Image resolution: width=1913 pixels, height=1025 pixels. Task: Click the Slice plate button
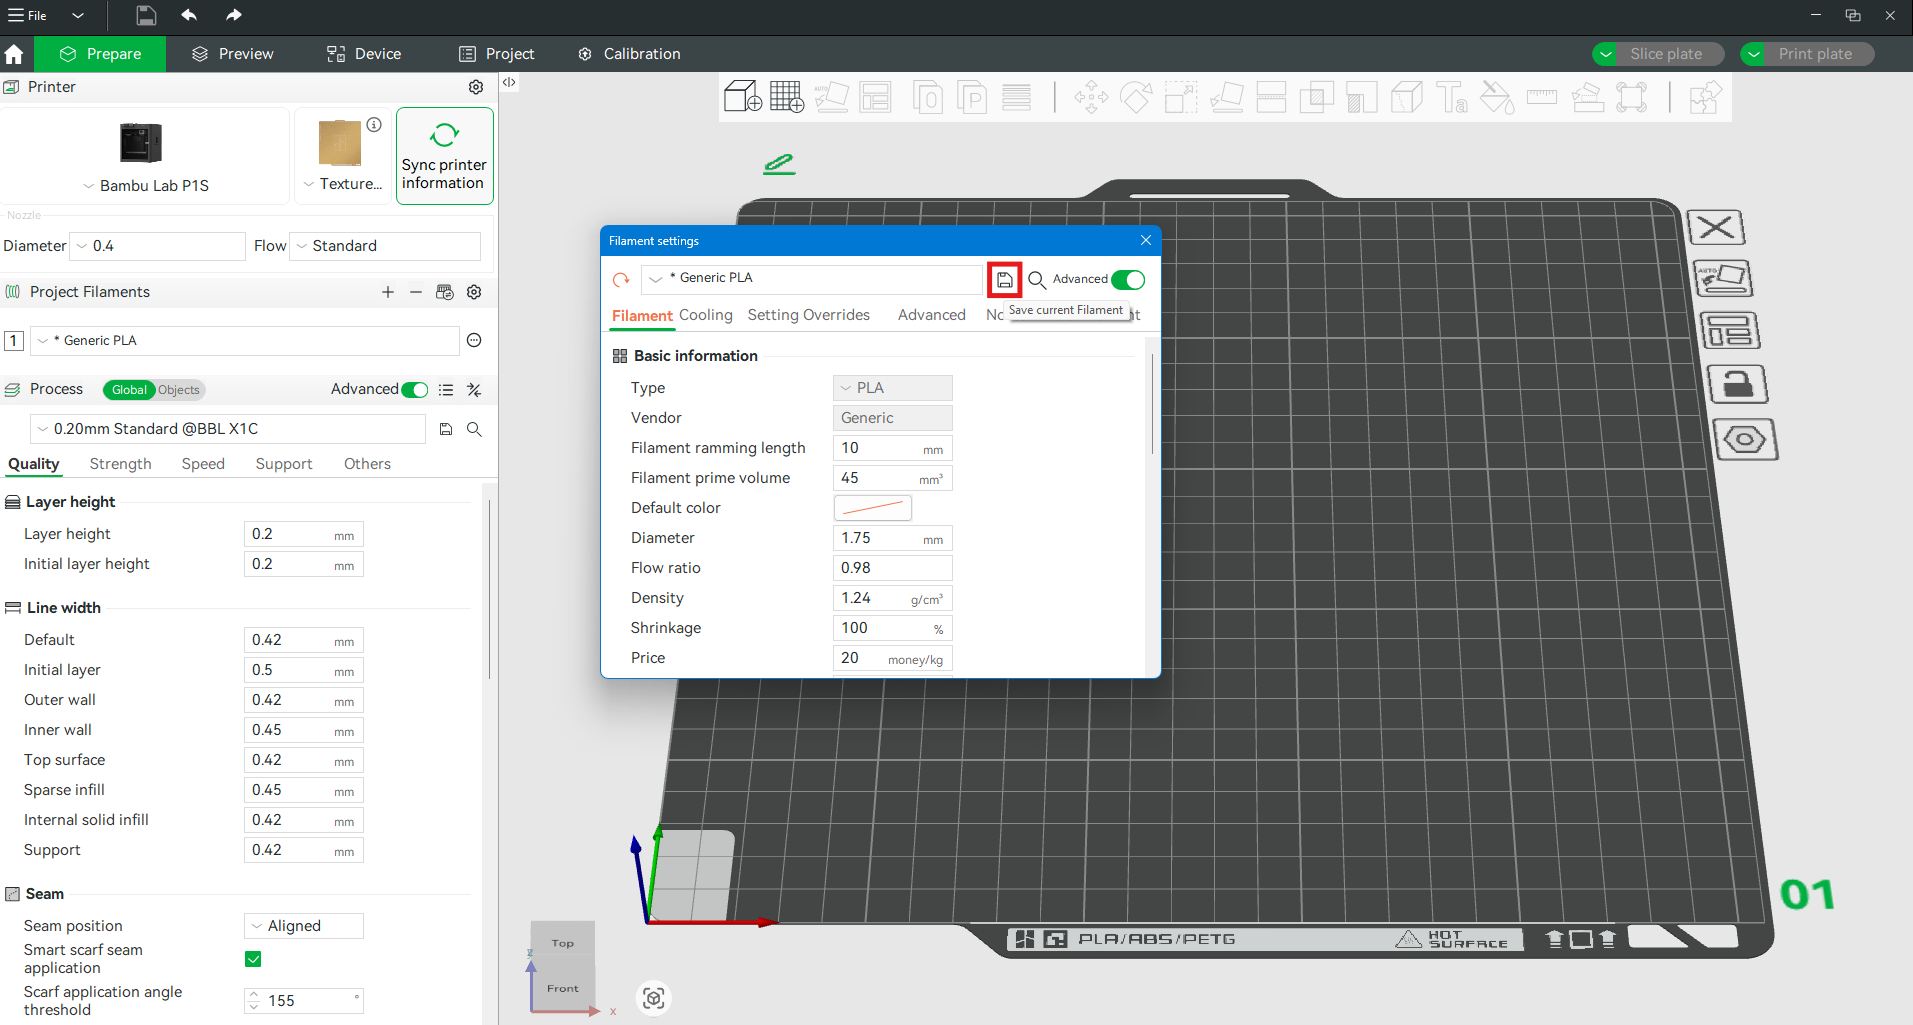pyautogui.click(x=1665, y=54)
